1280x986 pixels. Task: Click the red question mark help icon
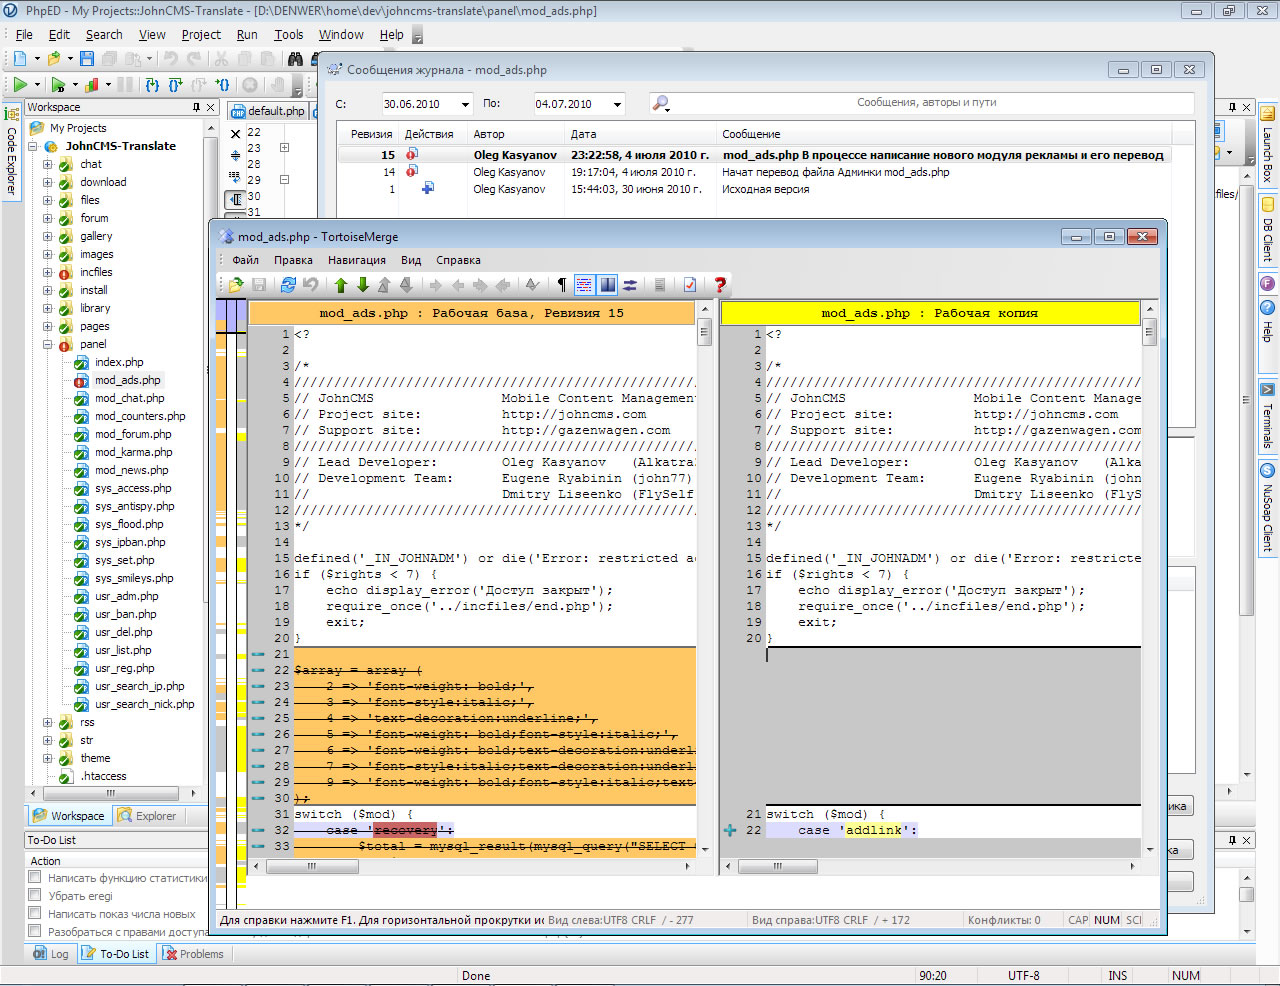point(719,285)
